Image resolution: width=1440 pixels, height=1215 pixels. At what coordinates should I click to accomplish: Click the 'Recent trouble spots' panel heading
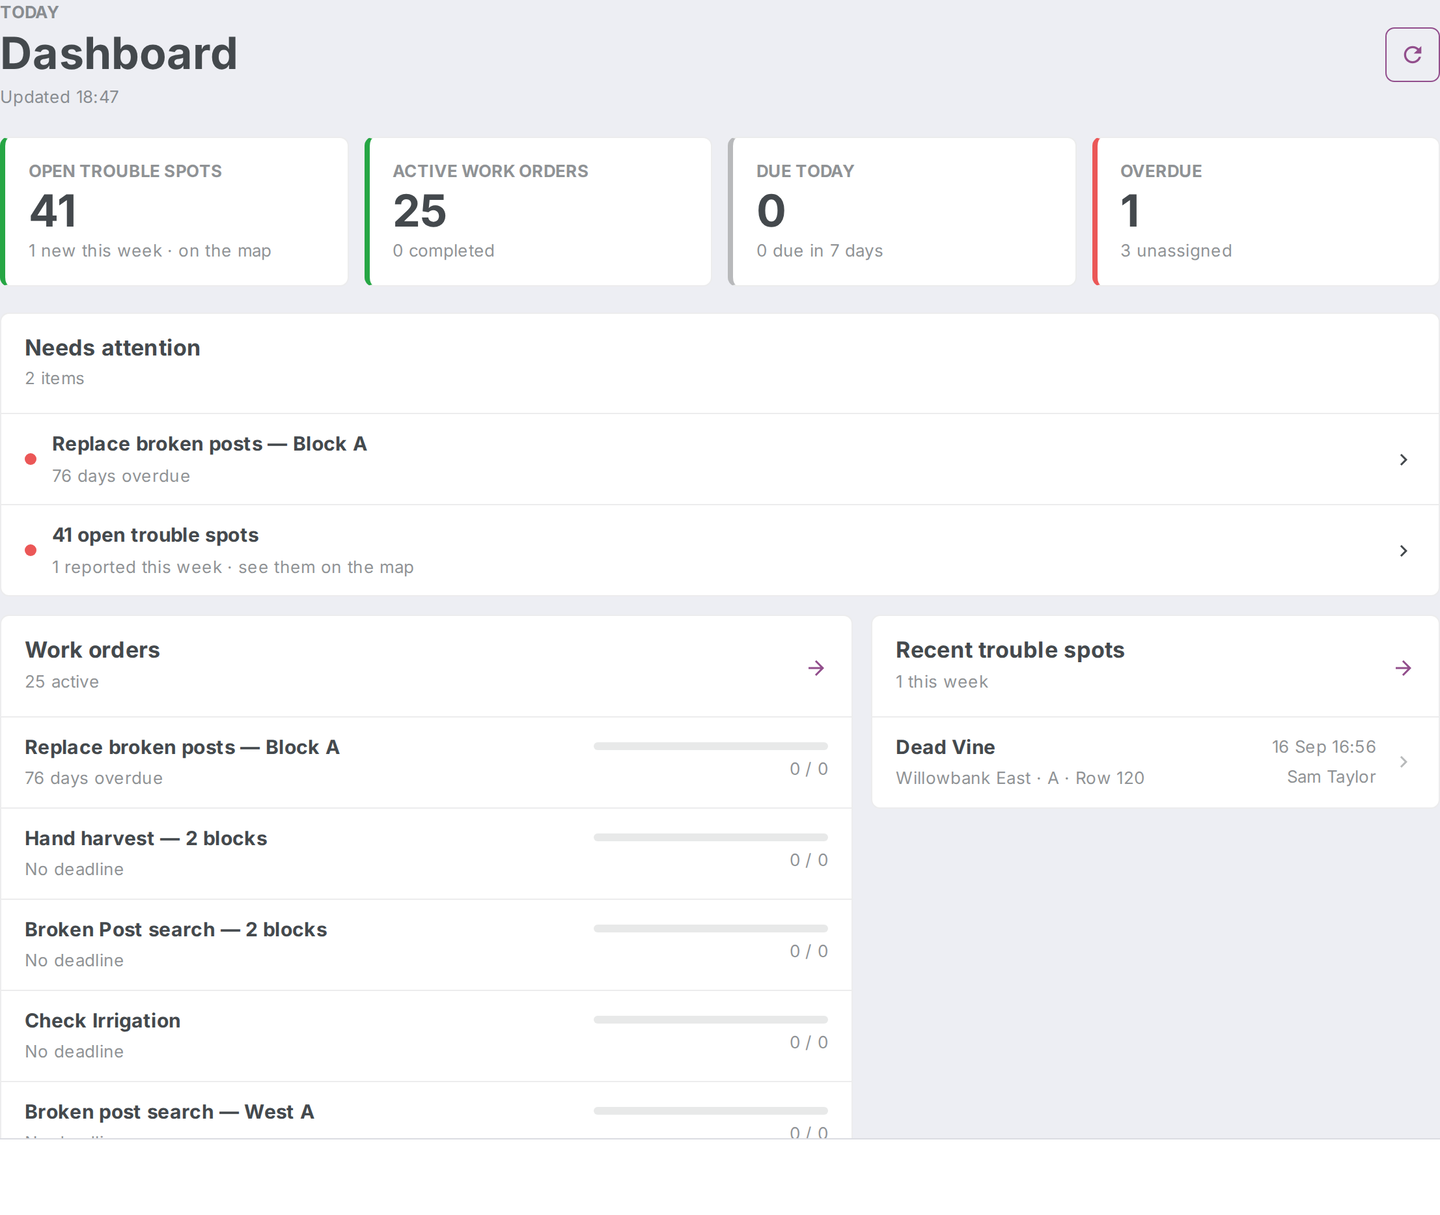pyautogui.click(x=1010, y=650)
